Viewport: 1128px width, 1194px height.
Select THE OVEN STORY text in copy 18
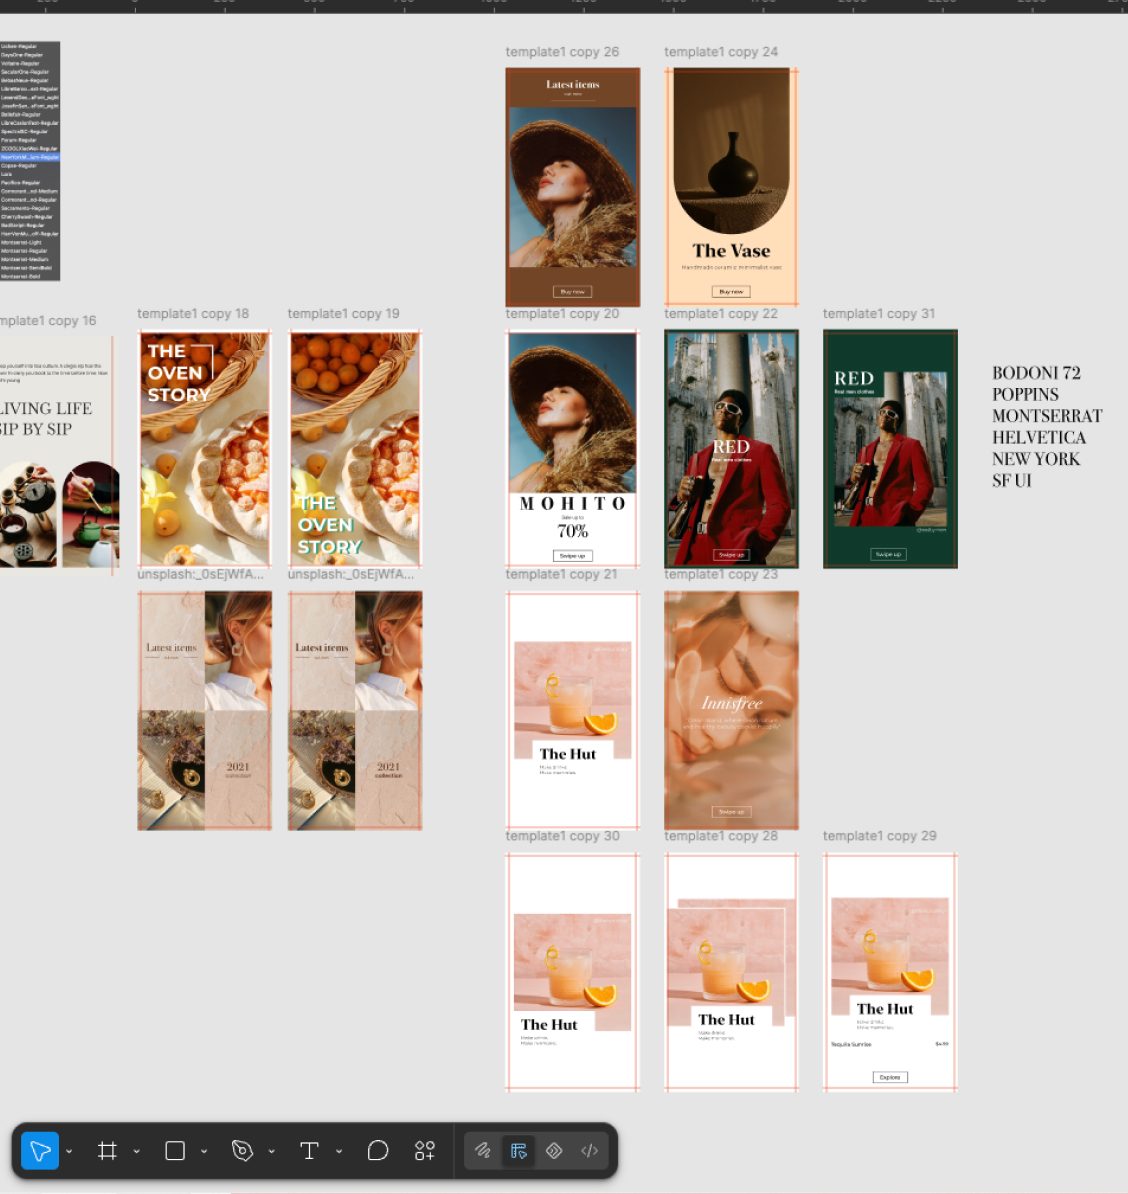179,373
